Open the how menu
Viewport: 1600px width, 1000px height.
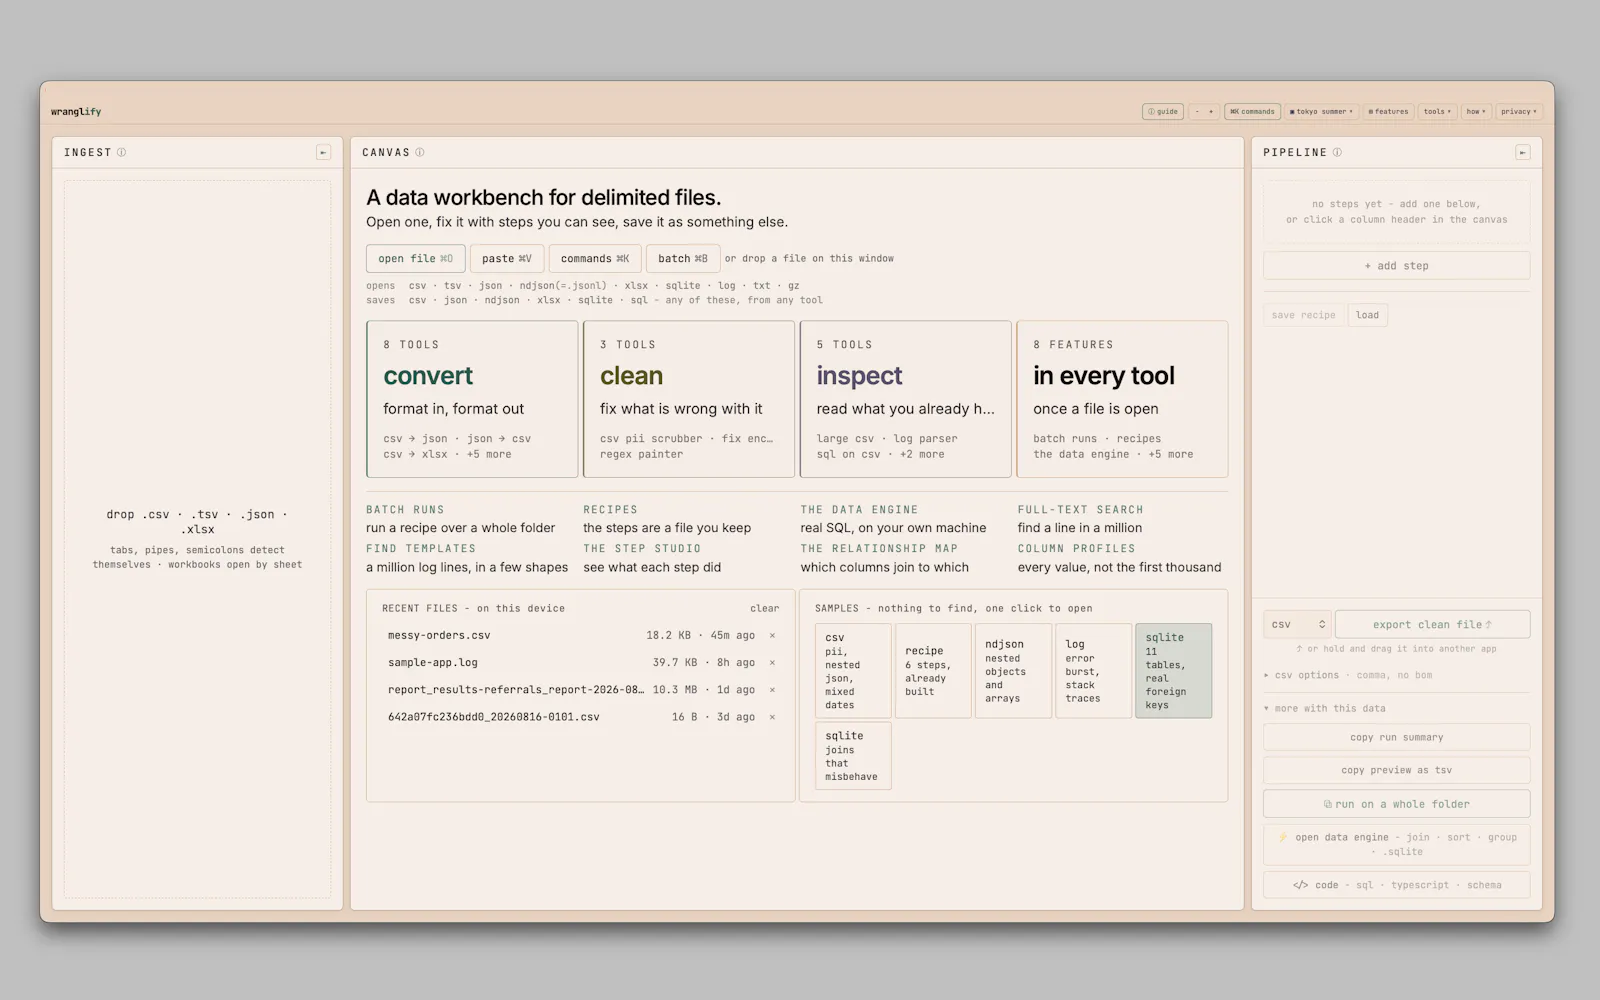(x=1476, y=112)
